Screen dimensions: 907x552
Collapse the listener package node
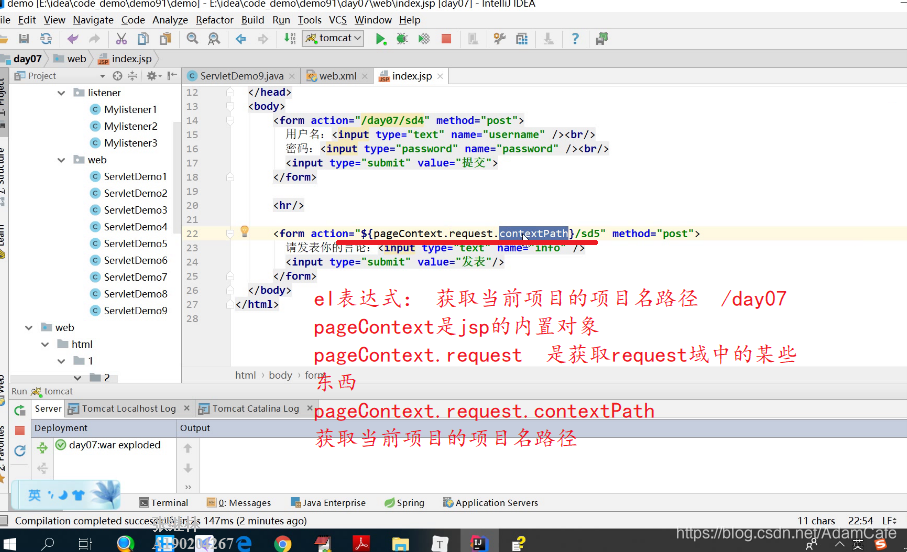[61, 93]
